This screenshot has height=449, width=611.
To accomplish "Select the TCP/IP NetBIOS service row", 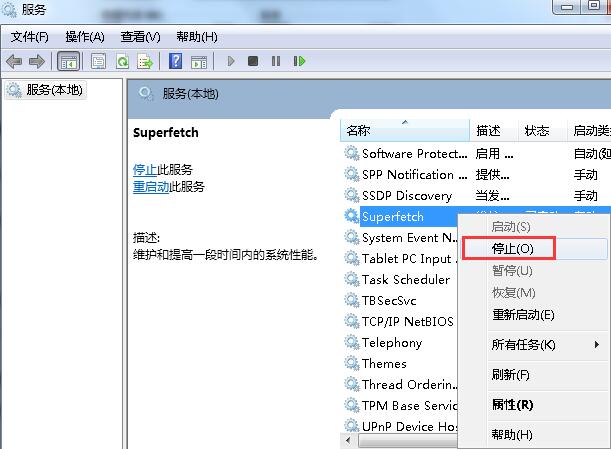I will point(401,322).
